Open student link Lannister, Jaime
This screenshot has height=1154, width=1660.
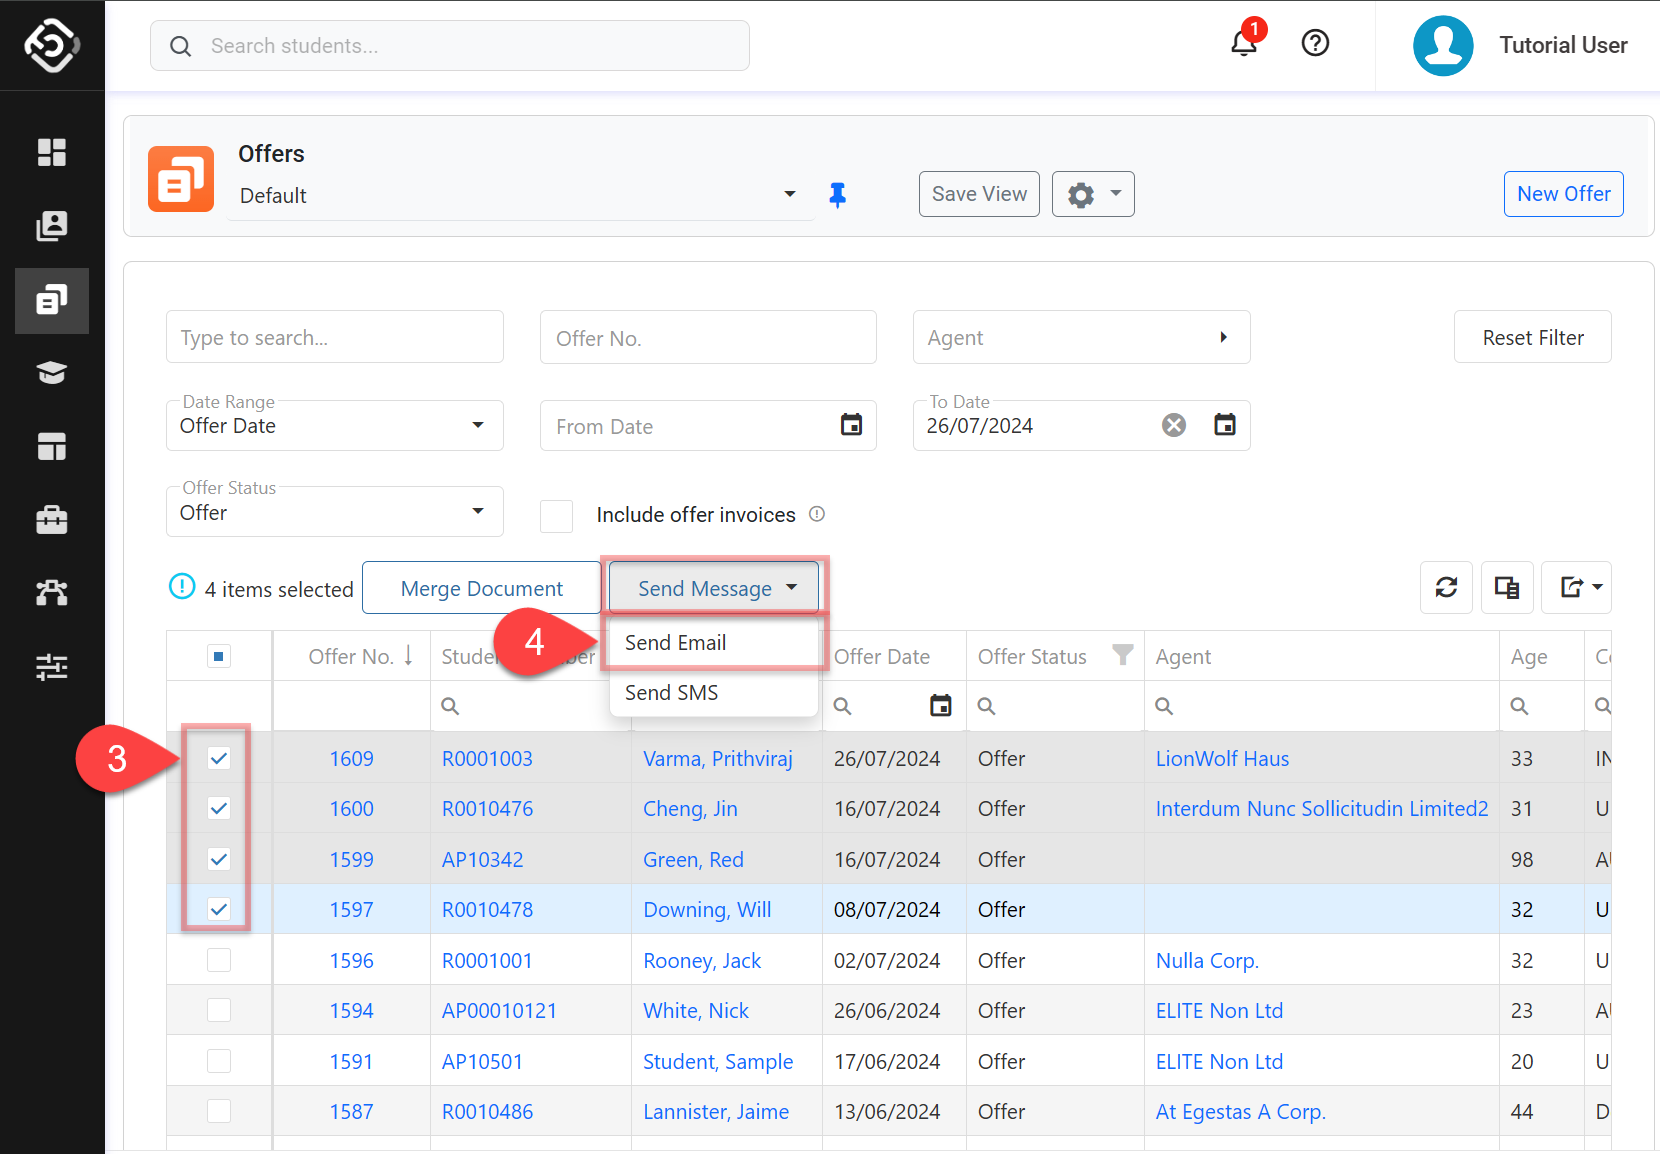[x=716, y=1111]
